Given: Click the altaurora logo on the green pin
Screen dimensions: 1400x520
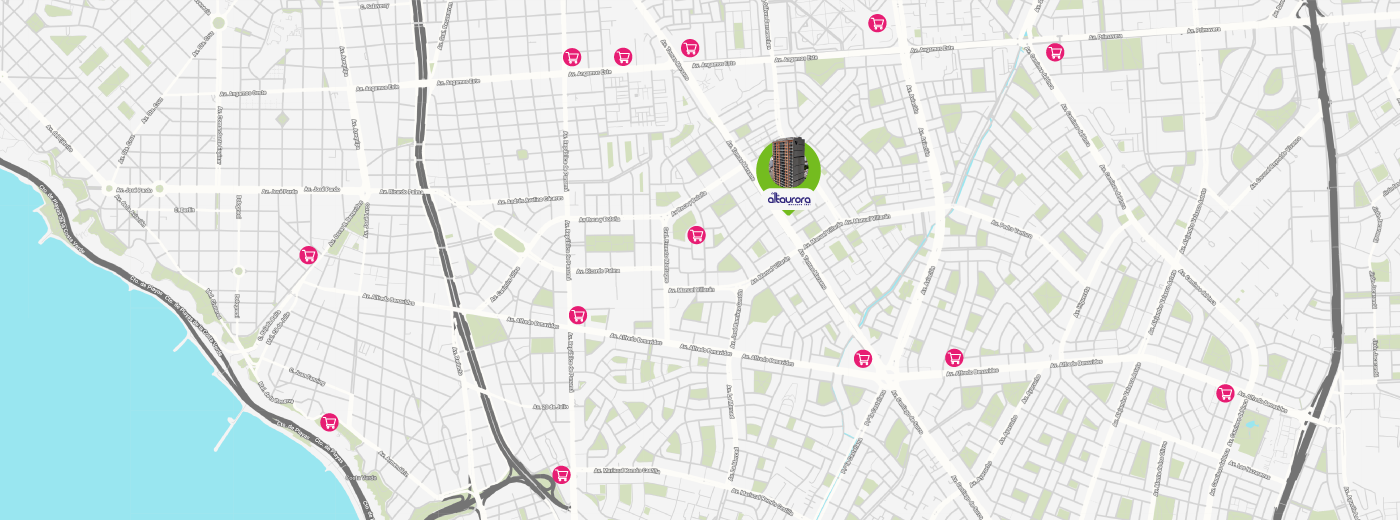Looking at the screenshot, I should [x=788, y=199].
